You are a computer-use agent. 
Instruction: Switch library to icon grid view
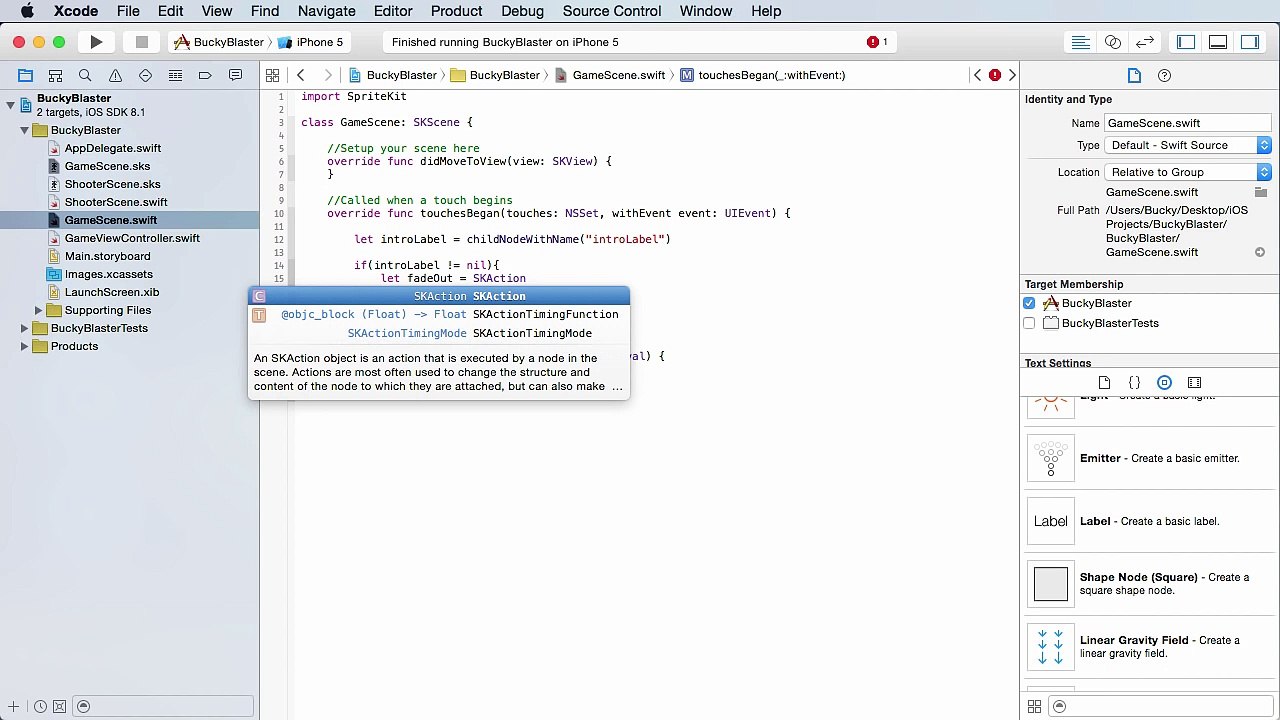[1034, 707]
